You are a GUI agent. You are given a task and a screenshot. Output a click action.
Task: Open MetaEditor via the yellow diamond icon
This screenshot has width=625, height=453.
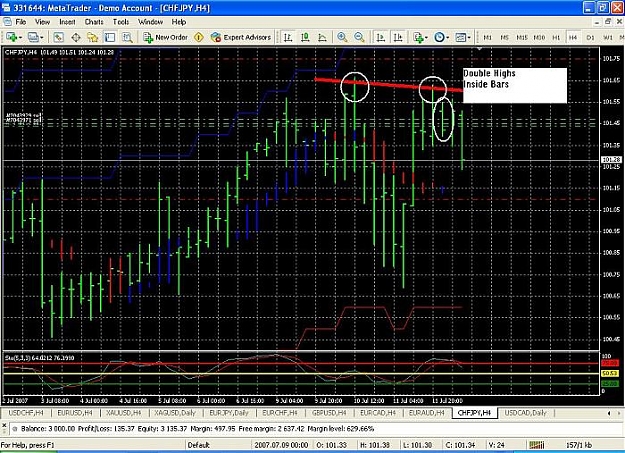tap(199, 37)
